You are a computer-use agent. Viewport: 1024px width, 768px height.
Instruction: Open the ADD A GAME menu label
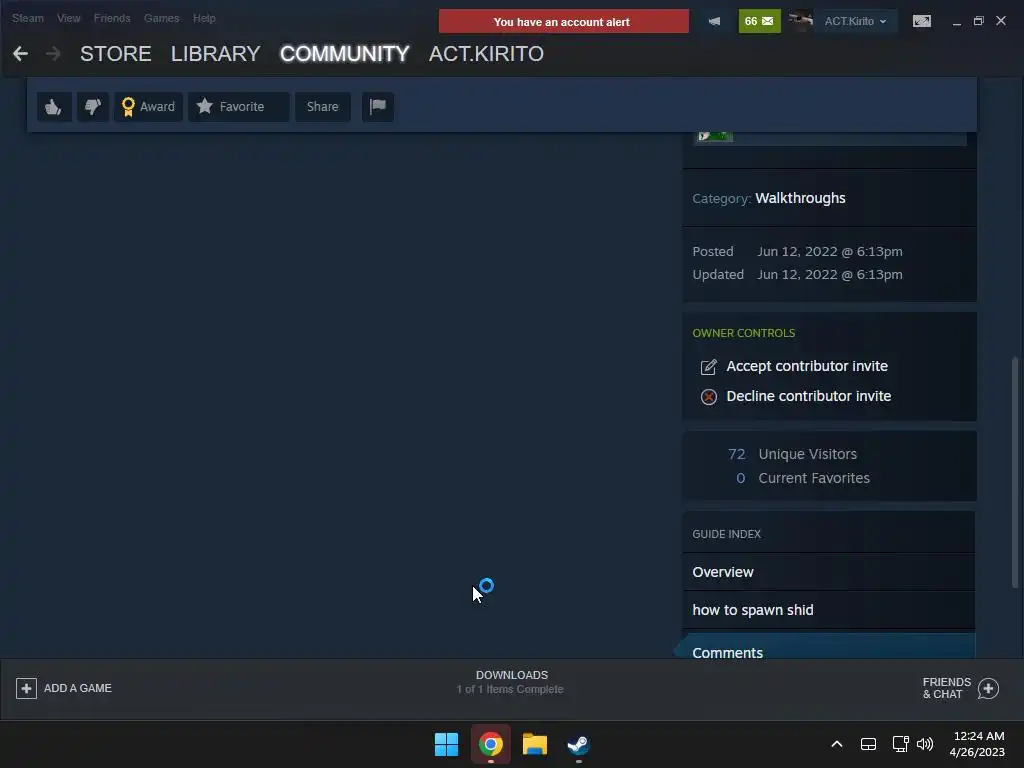click(78, 688)
